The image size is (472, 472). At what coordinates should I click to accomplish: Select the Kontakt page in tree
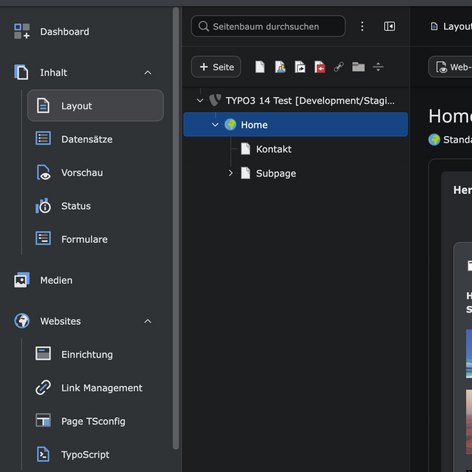tap(274, 149)
